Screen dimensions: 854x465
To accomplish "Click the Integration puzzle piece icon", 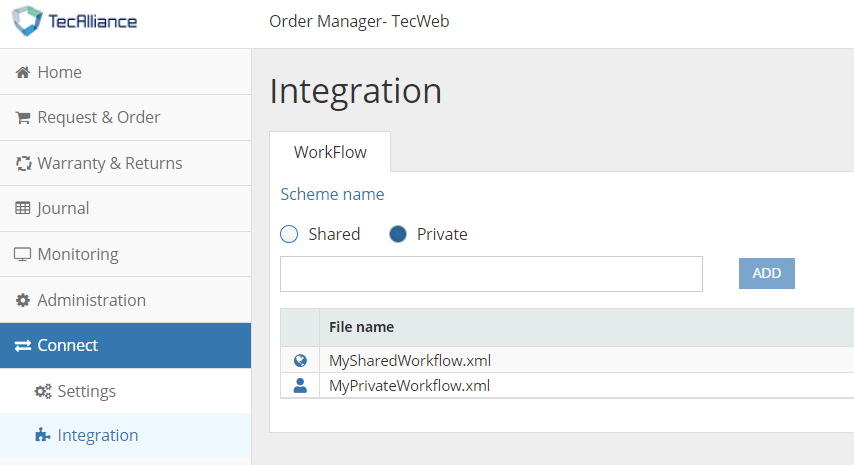I will tap(43, 436).
